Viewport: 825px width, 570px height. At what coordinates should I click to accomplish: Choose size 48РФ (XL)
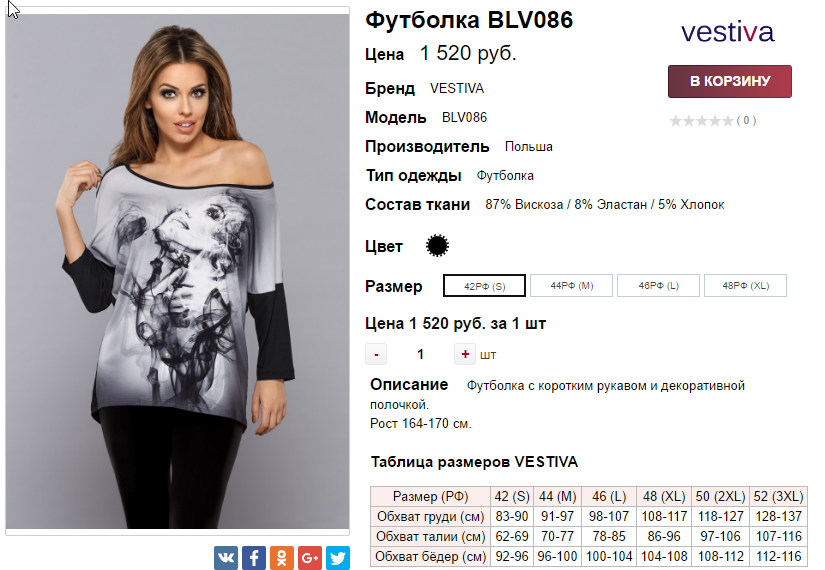(x=746, y=286)
